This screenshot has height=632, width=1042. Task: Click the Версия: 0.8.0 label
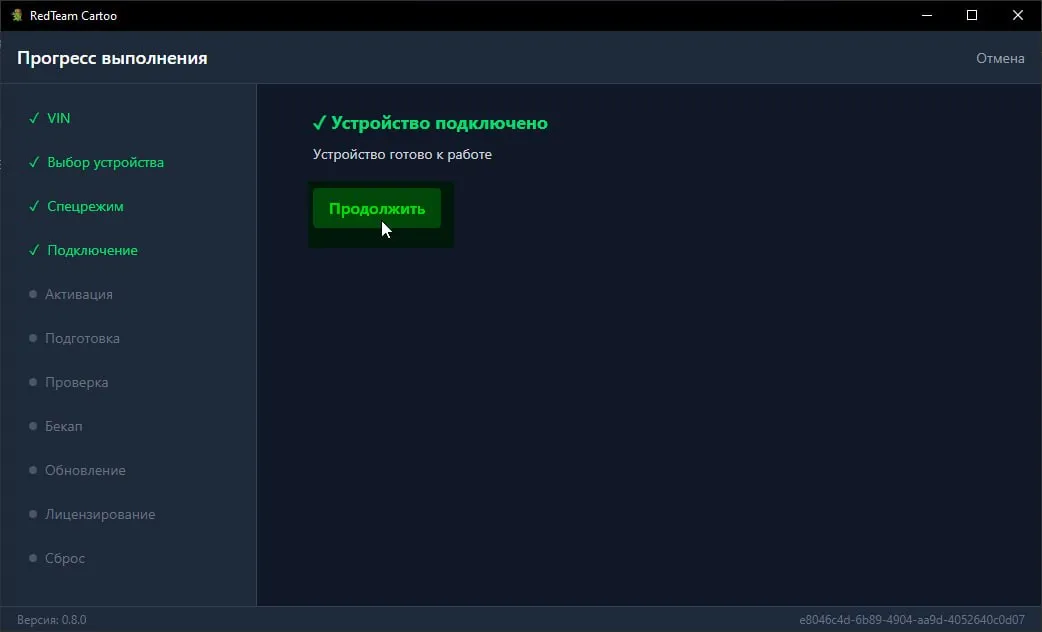point(51,619)
